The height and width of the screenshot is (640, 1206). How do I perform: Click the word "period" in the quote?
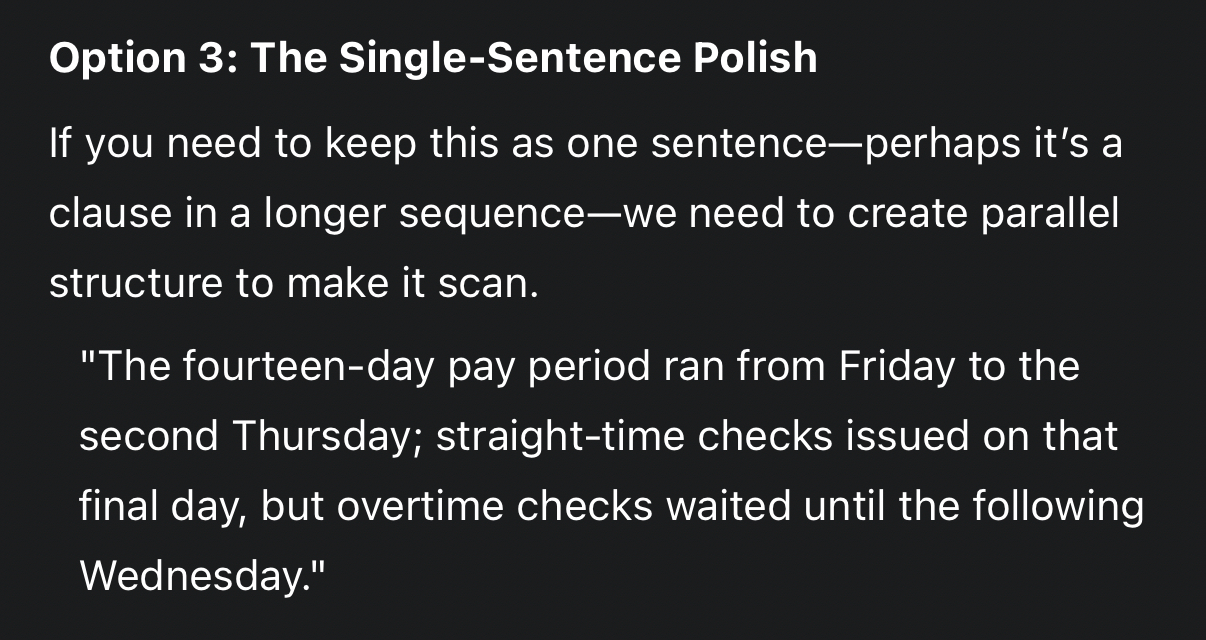588,368
